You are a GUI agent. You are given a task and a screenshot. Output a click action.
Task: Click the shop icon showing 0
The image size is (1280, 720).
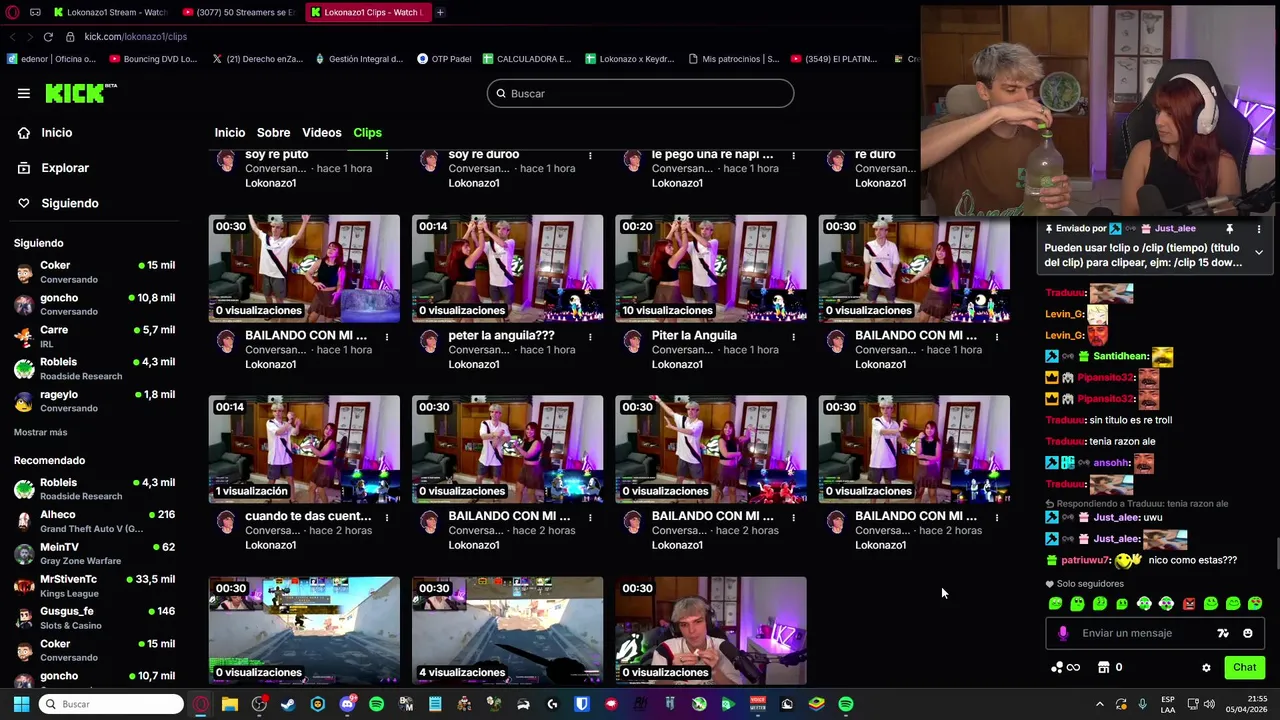[x=1109, y=667]
